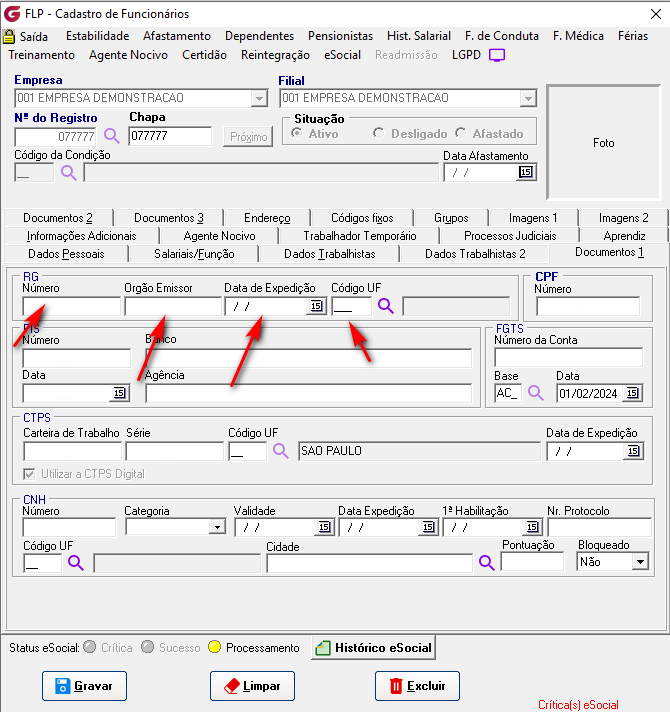Viewport: 670px width, 712px height.
Task: Switch to Documentos 2 tab
Action: point(58,218)
